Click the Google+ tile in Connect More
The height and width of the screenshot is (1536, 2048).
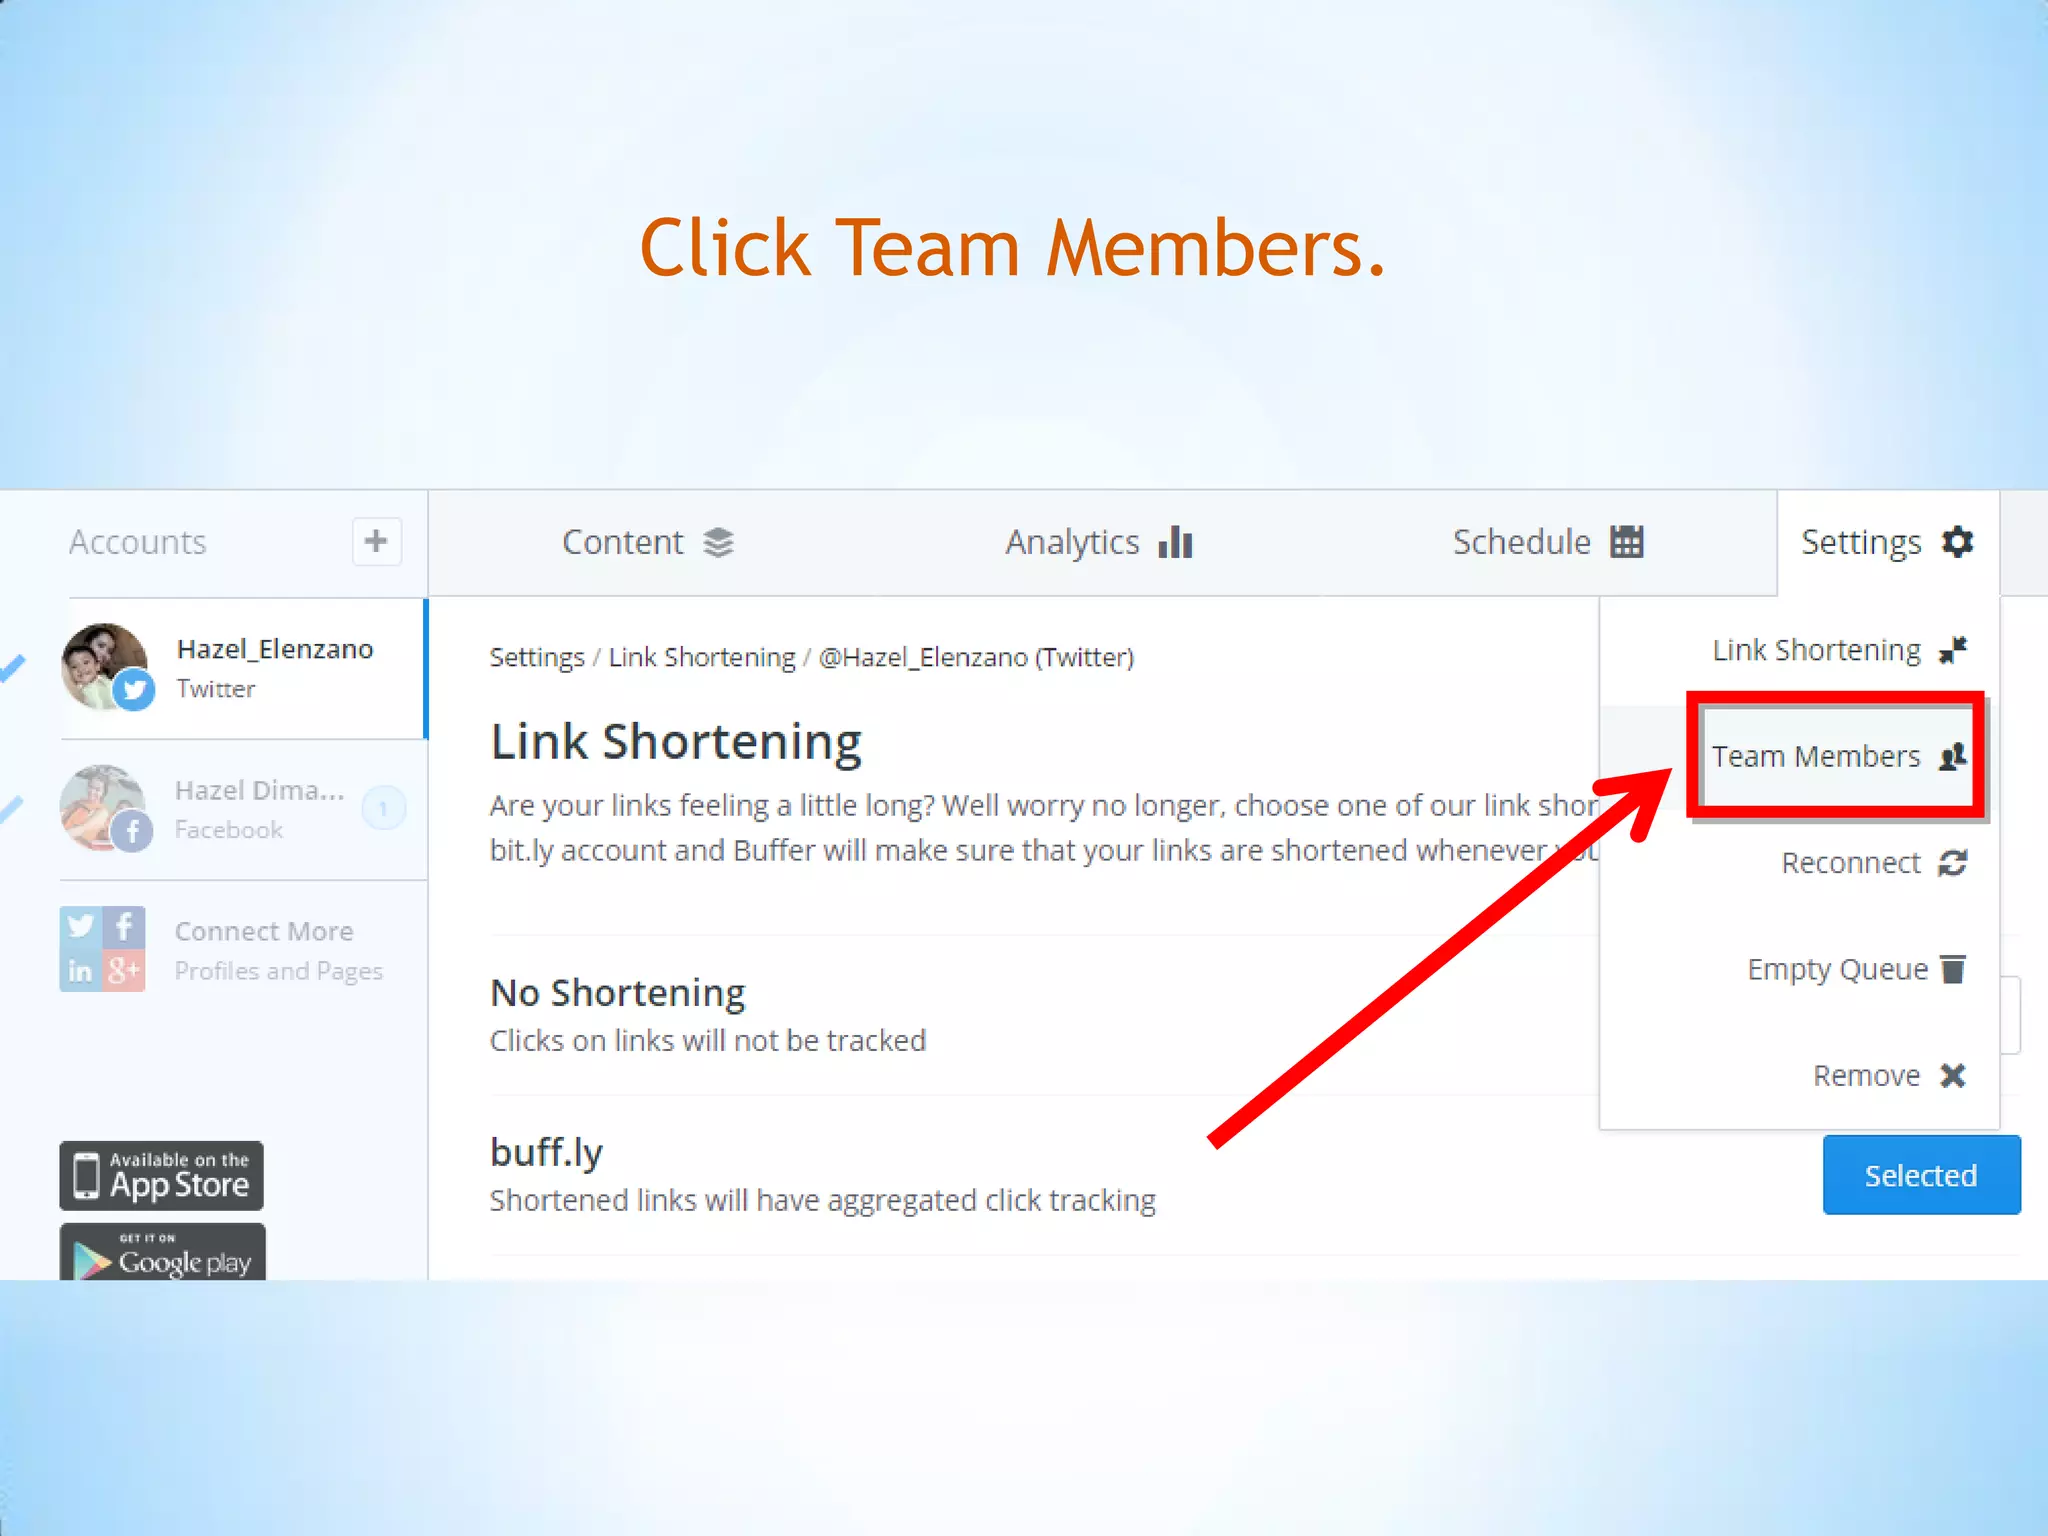[124, 970]
